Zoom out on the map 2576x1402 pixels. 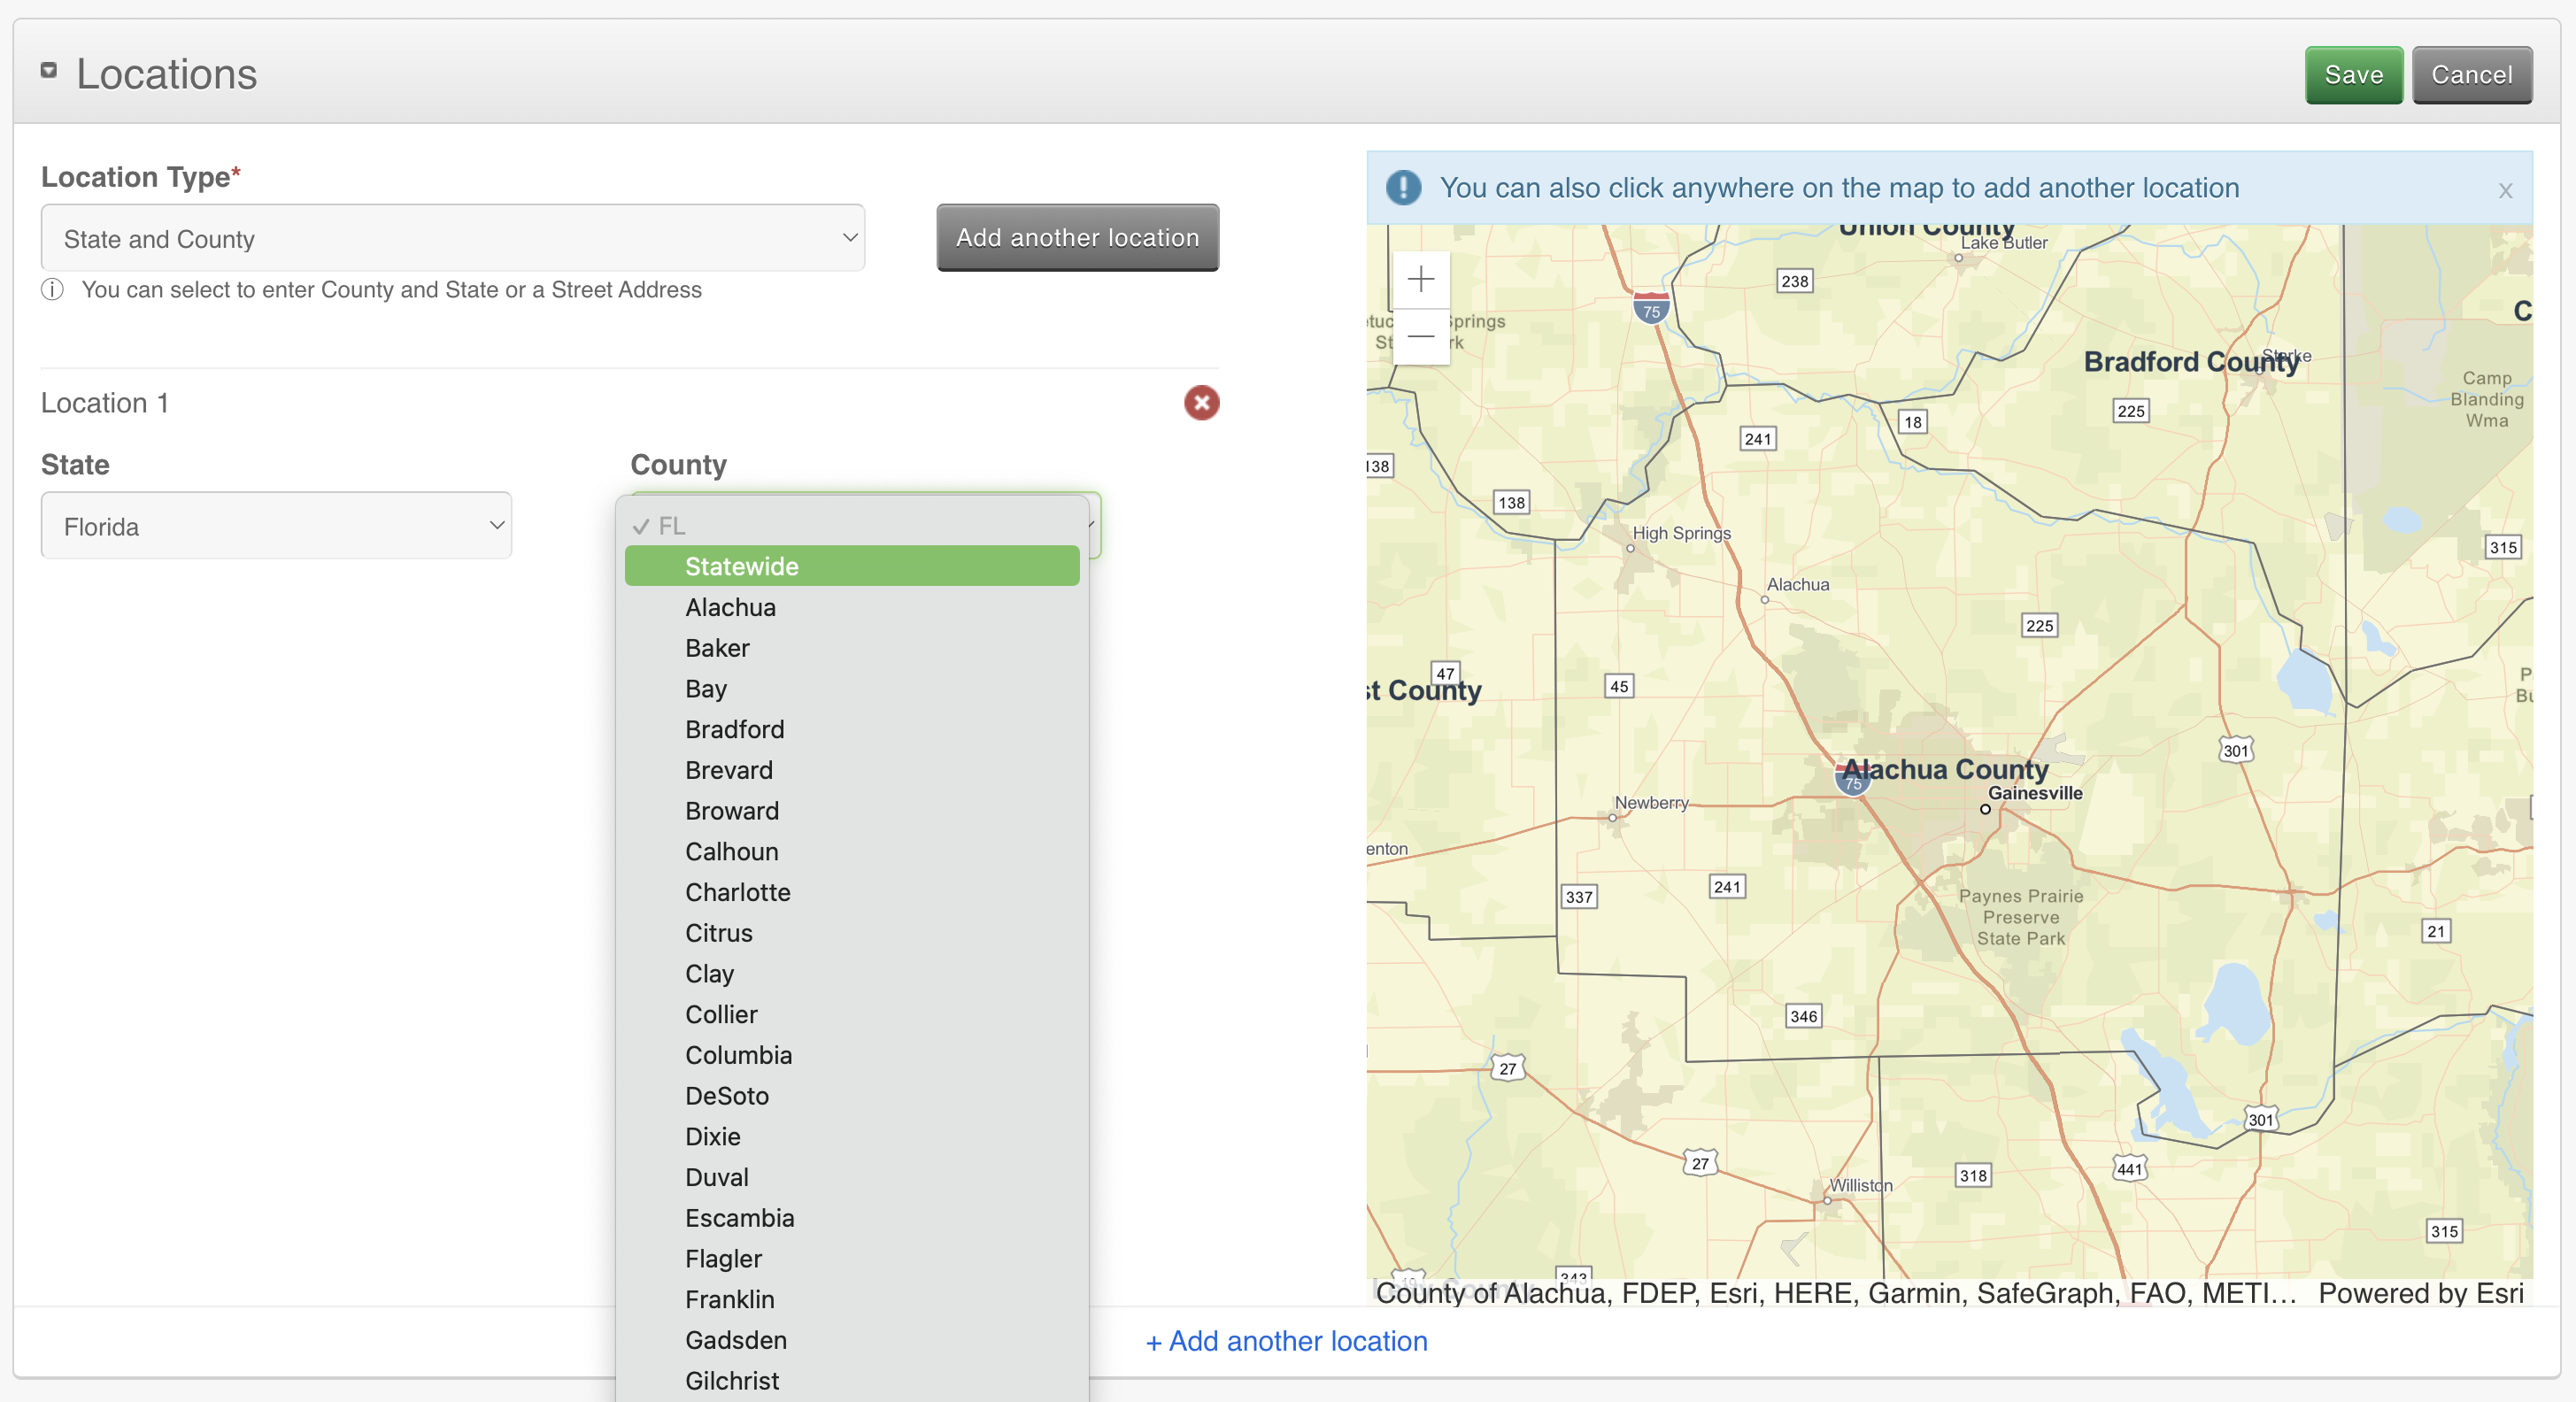pos(1420,337)
